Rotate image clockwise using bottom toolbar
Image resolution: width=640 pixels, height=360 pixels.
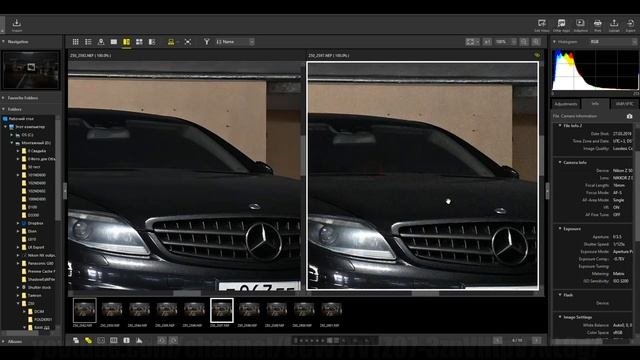173,340
